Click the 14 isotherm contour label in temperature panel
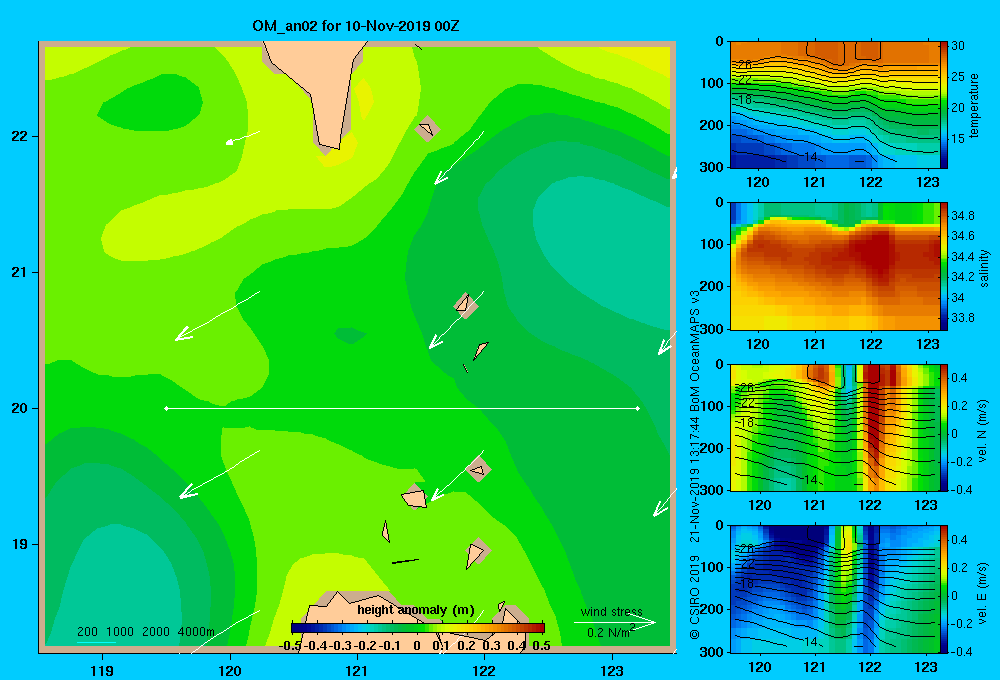This screenshot has width=1000, height=680. pyautogui.click(x=811, y=156)
